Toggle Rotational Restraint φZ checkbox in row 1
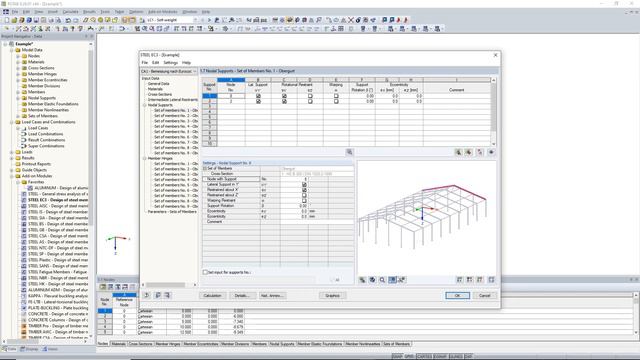This screenshot has width=640, height=360. click(x=310, y=96)
